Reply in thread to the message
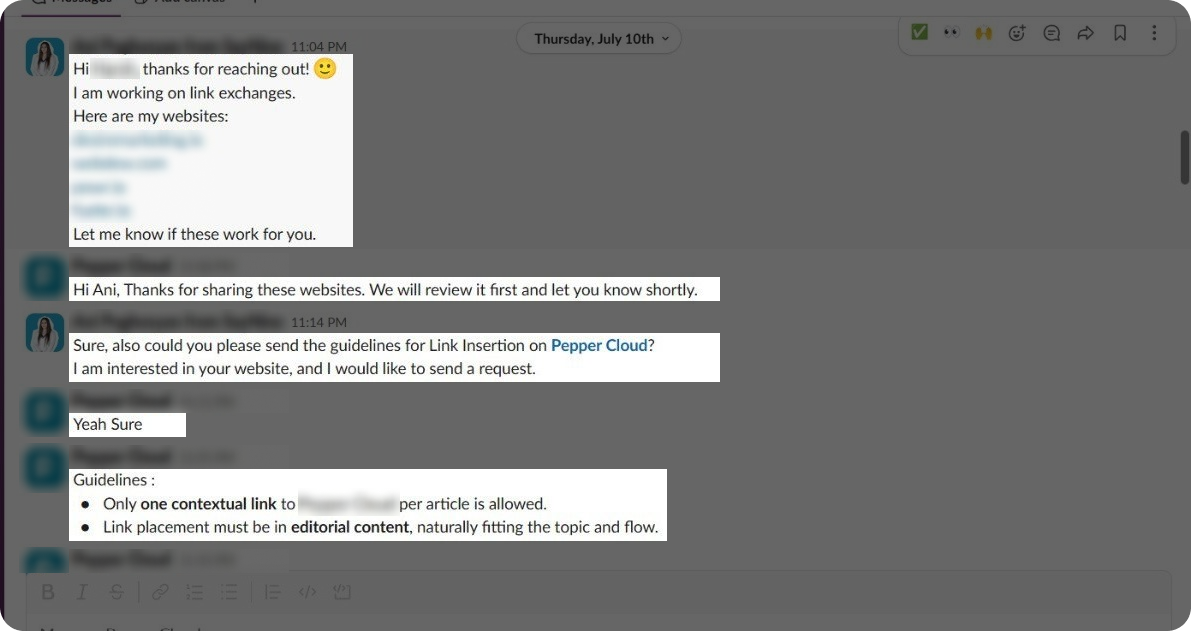Image resolution: width=1191 pixels, height=631 pixels. pyautogui.click(x=1051, y=33)
